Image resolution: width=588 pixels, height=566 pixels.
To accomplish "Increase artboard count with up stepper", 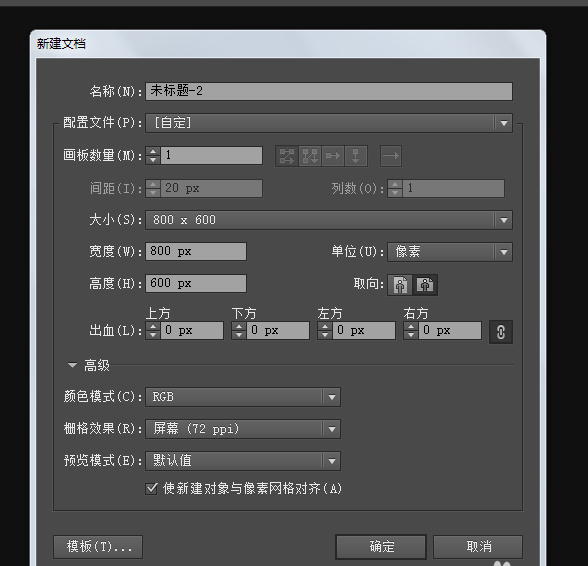I will pos(153,152).
